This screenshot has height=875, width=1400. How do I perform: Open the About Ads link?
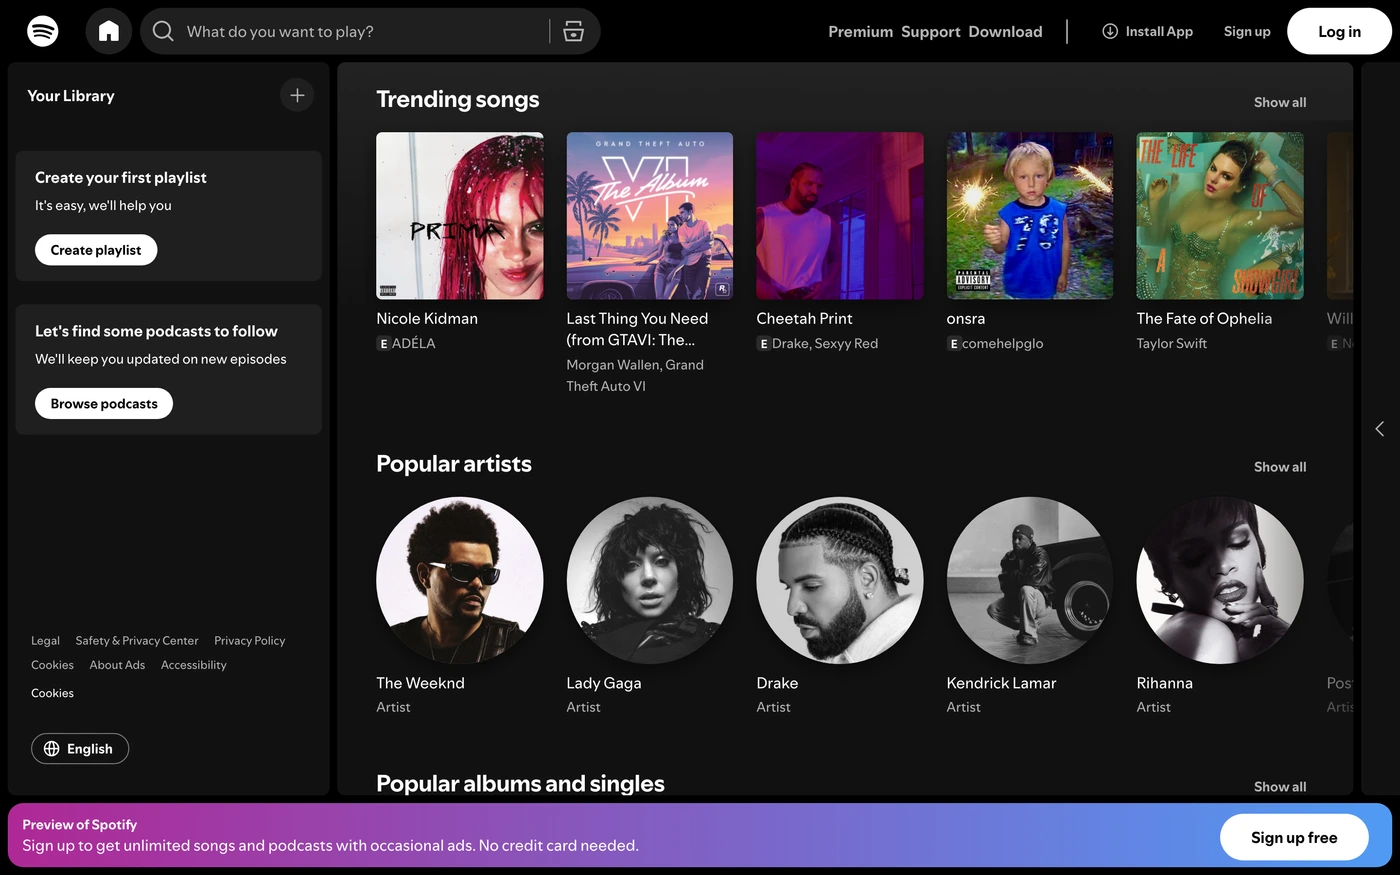tap(117, 665)
